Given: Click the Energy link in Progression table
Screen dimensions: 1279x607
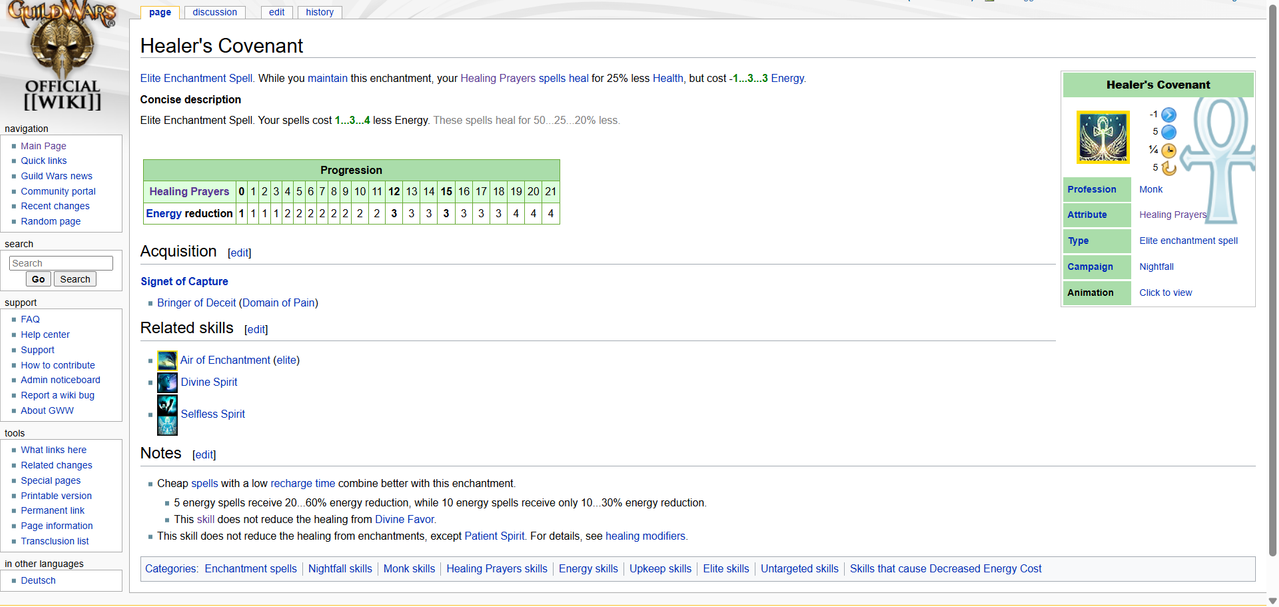Looking at the screenshot, I should click(x=164, y=214).
